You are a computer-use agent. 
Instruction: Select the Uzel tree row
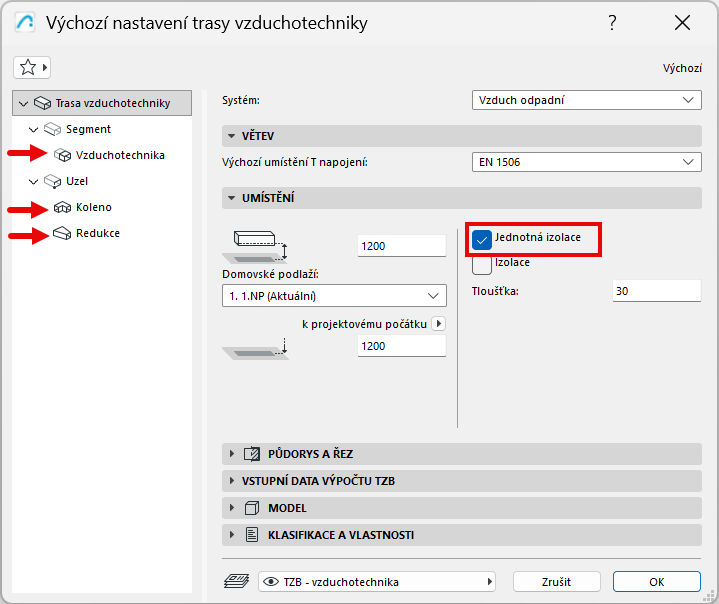point(102,182)
